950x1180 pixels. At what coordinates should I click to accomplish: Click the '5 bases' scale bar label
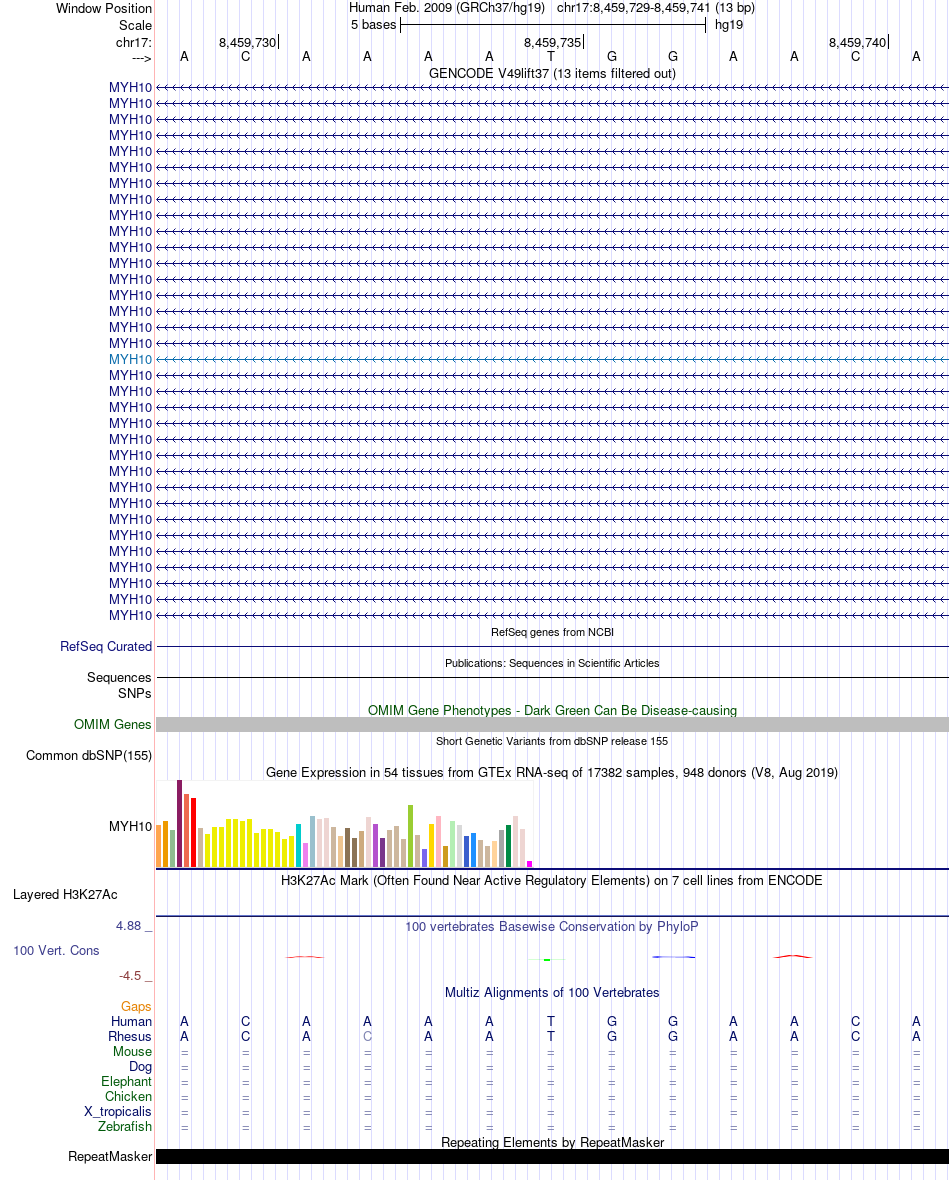click(x=373, y=25)
